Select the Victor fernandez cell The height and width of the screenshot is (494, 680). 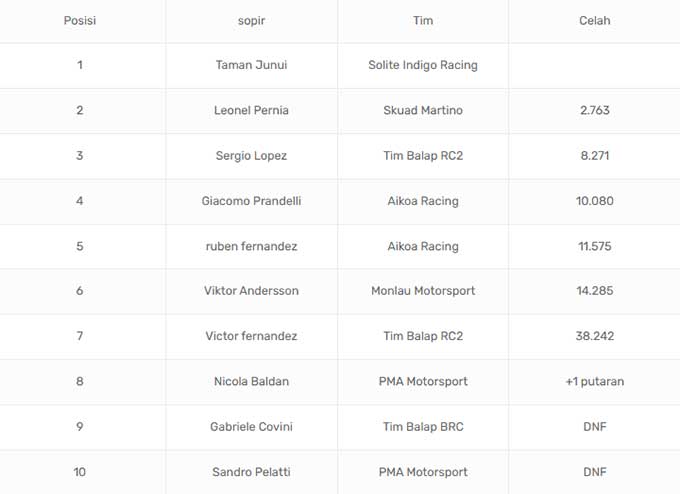pos(251,336)
